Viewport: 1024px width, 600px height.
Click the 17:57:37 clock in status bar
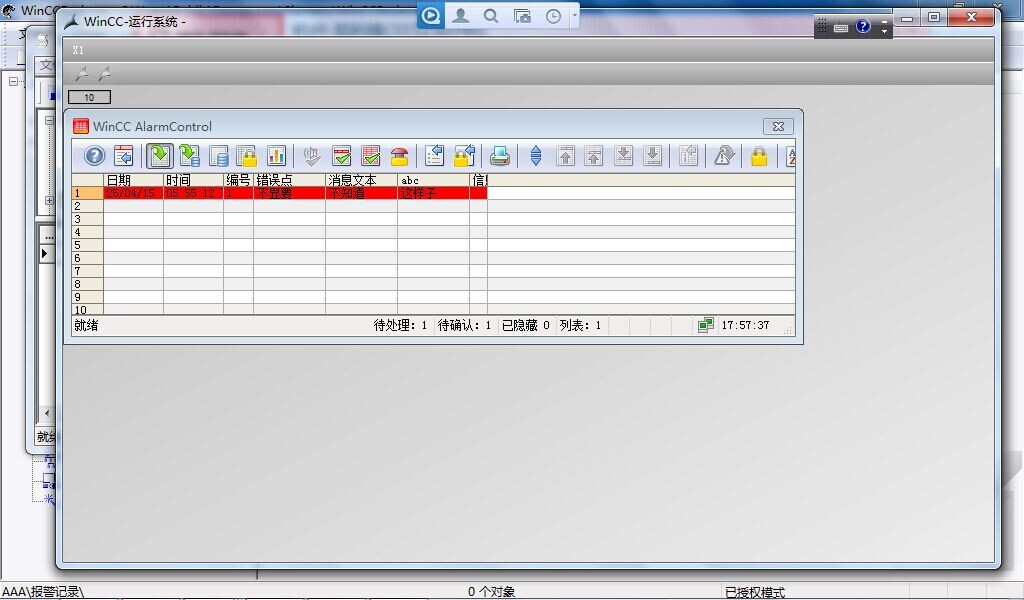tap(745, 325)
